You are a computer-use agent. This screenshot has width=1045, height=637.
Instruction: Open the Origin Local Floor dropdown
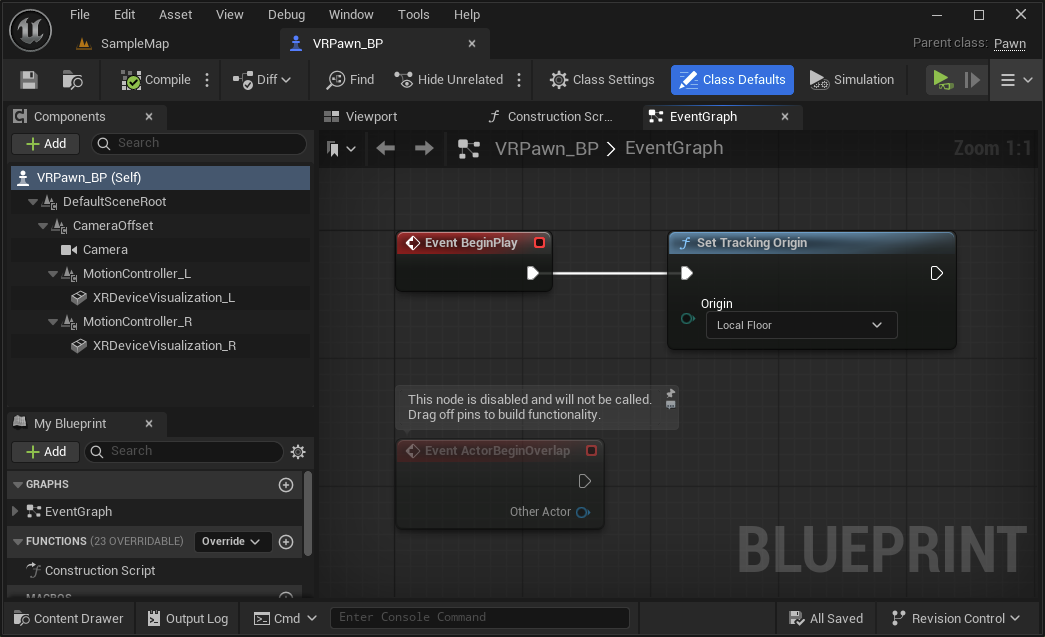point(800,325)
